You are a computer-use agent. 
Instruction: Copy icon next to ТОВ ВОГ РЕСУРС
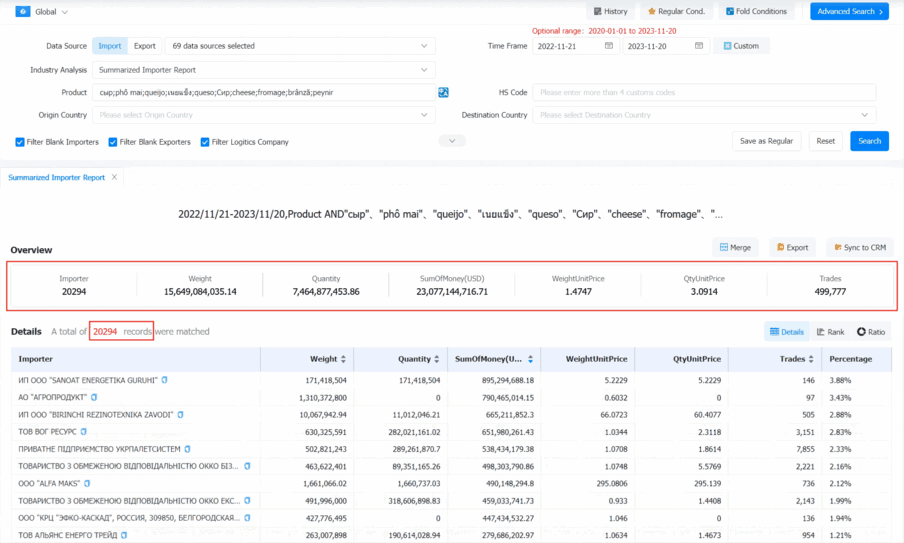(x=84, y=431)
